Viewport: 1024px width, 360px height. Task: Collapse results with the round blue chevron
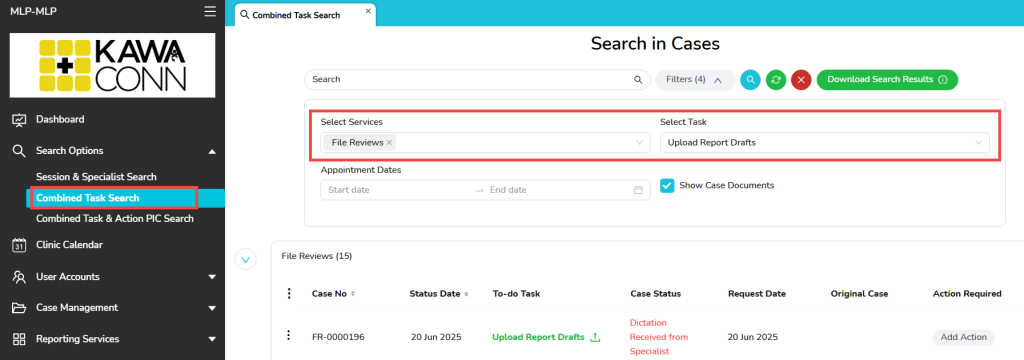246,259
